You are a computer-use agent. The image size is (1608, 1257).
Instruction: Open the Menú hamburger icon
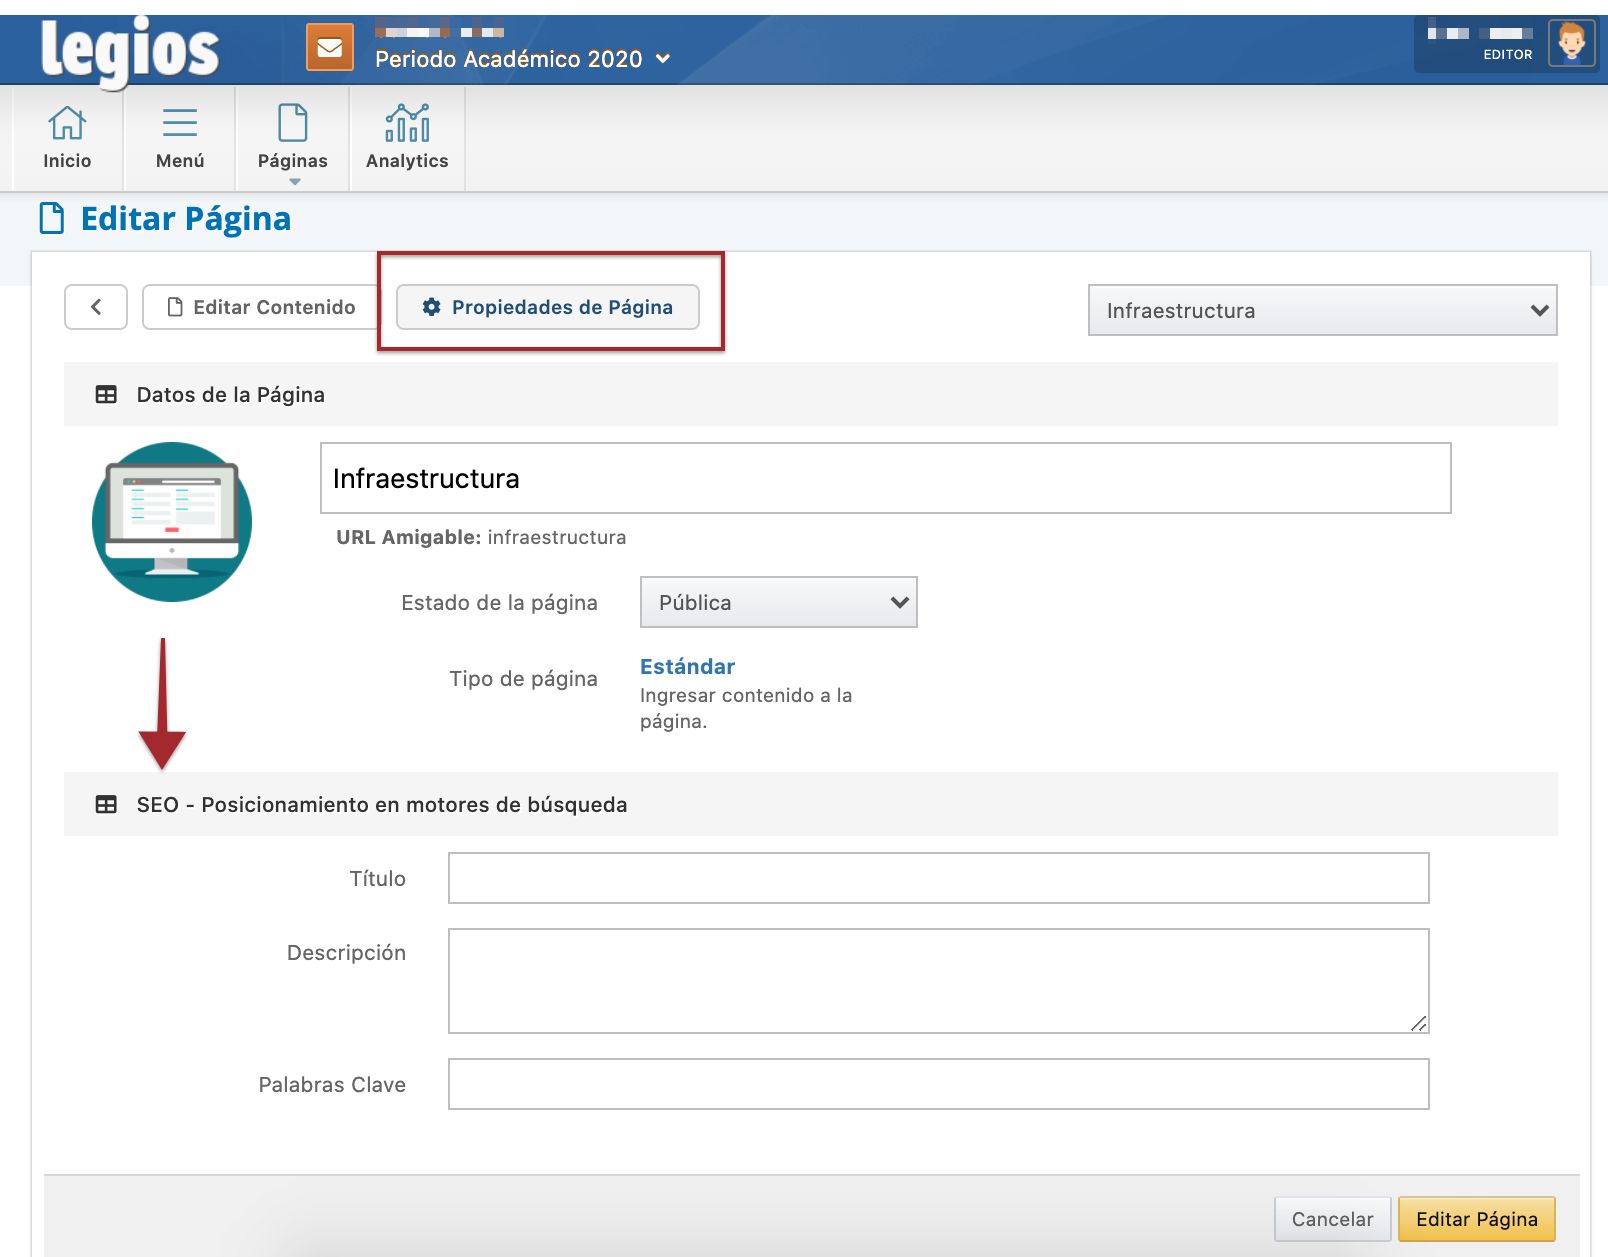point(180,124)
